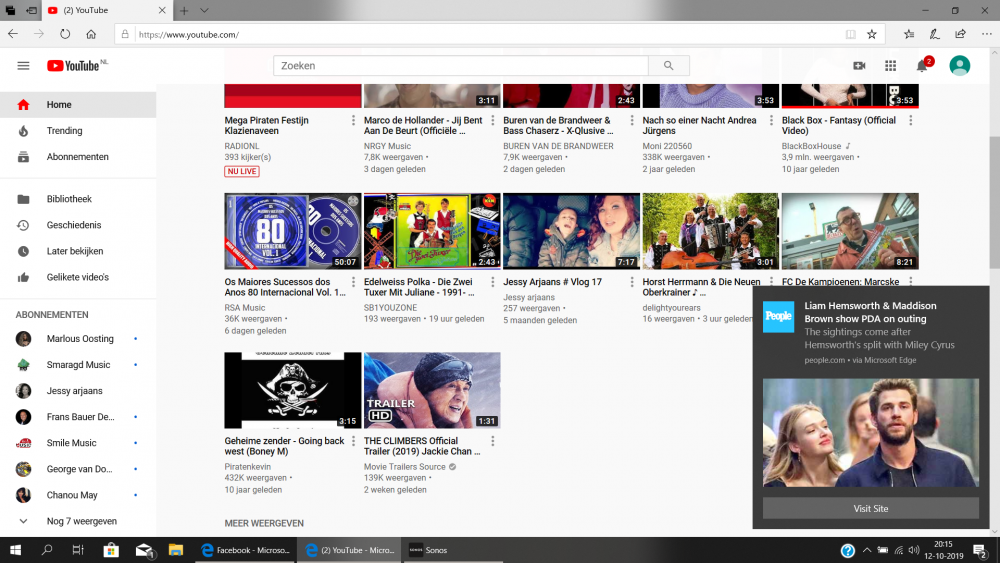Play Horst Herrmann Oberkrainer video thumbnail
The height and width of the screenshot is (563, 1000).
[710, 231]
